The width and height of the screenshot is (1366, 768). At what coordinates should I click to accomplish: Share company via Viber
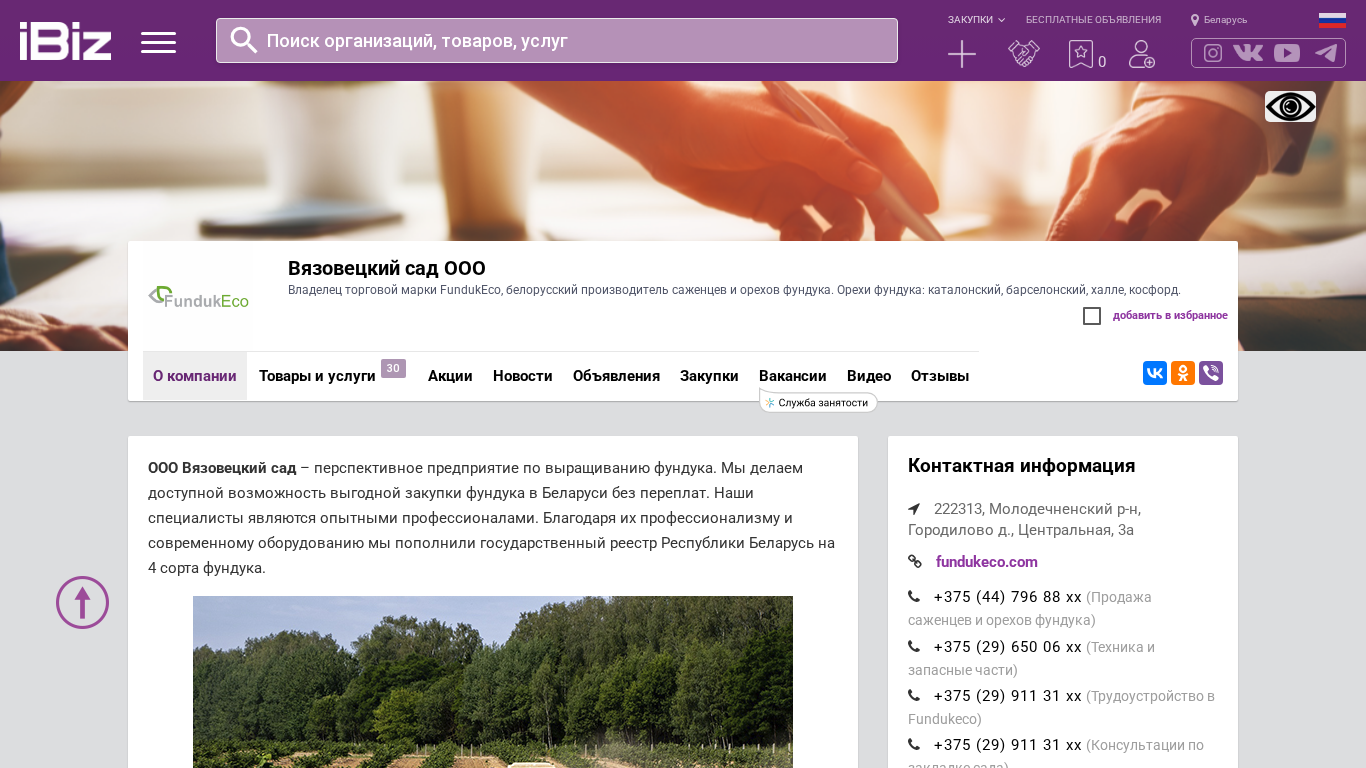click(x=1211, y=373)
